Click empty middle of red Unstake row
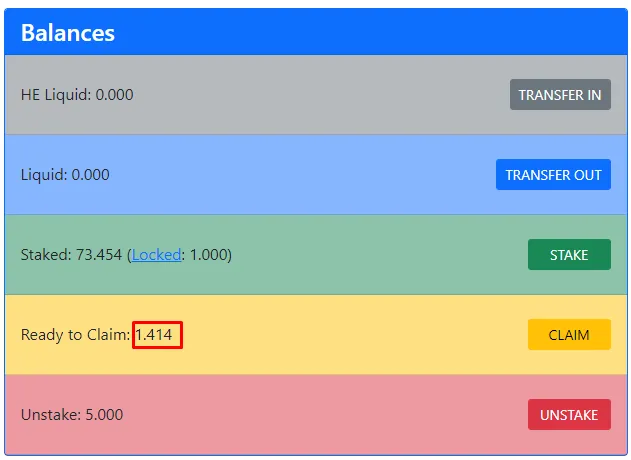Screen dimensions: 631x460 [320, 415]
